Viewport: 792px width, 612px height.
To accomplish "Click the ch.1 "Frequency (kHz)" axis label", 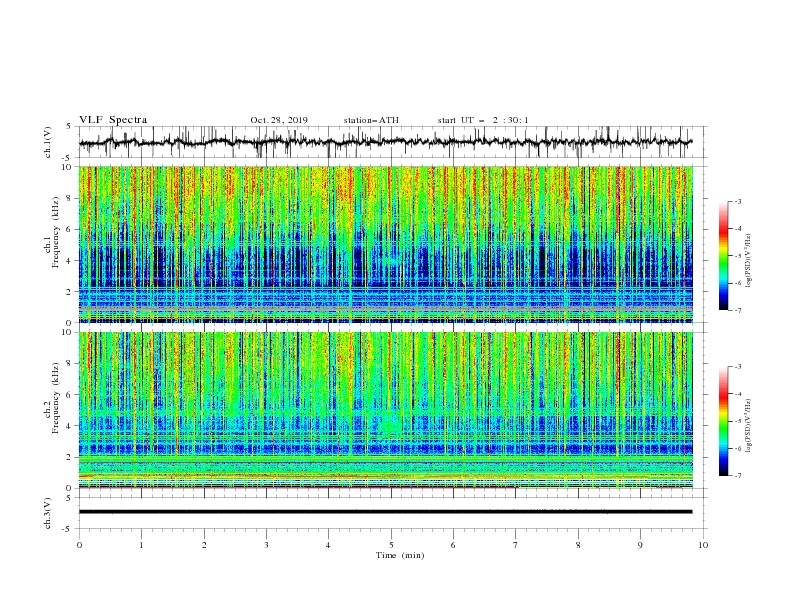I will point(55,233).
